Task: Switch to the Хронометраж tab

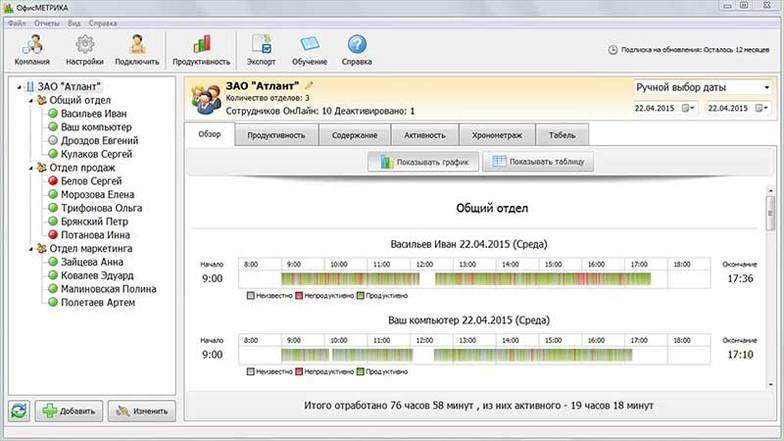Action: [x=497, y=135]
